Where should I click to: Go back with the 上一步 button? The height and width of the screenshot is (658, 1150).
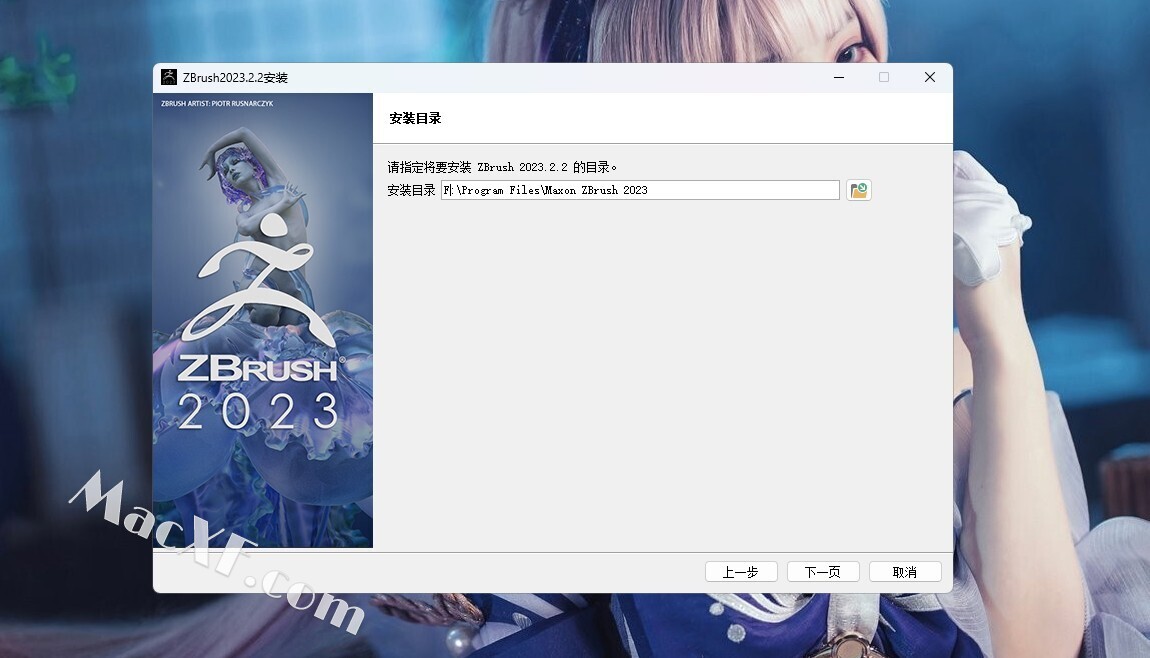pyautogui.click(x=741, y=571)
